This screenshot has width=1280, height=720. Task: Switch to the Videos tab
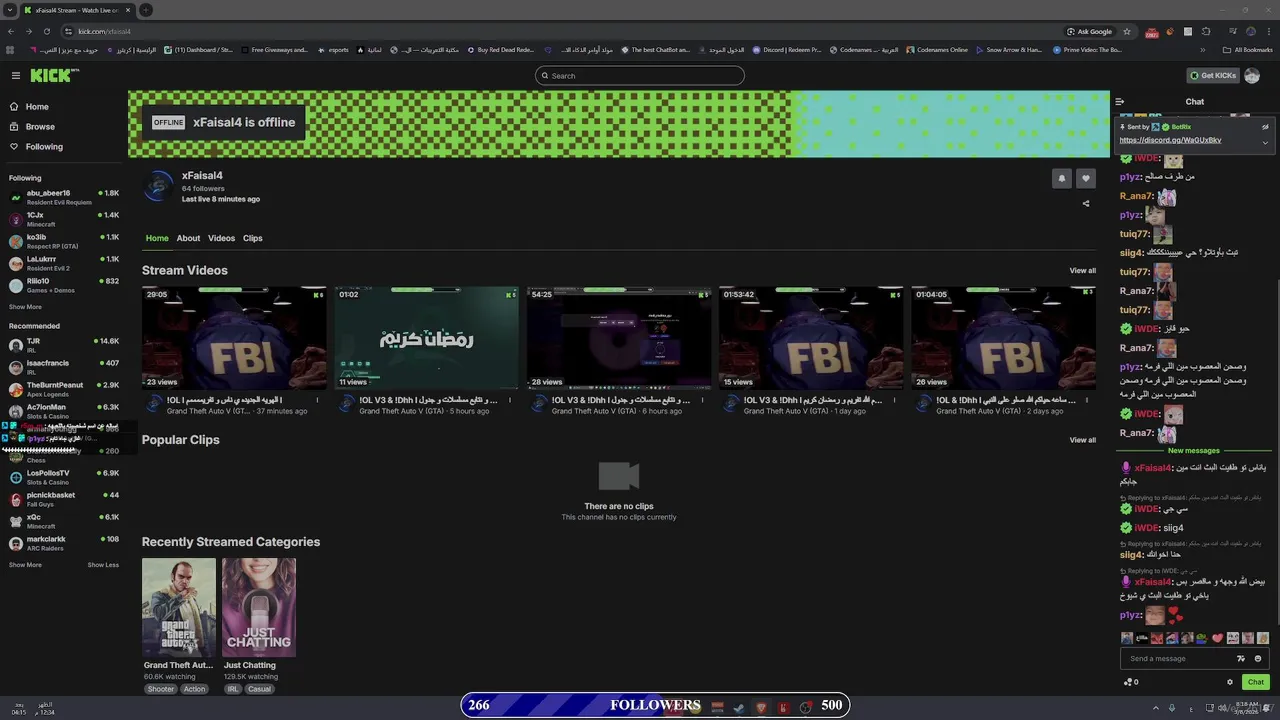221,238
